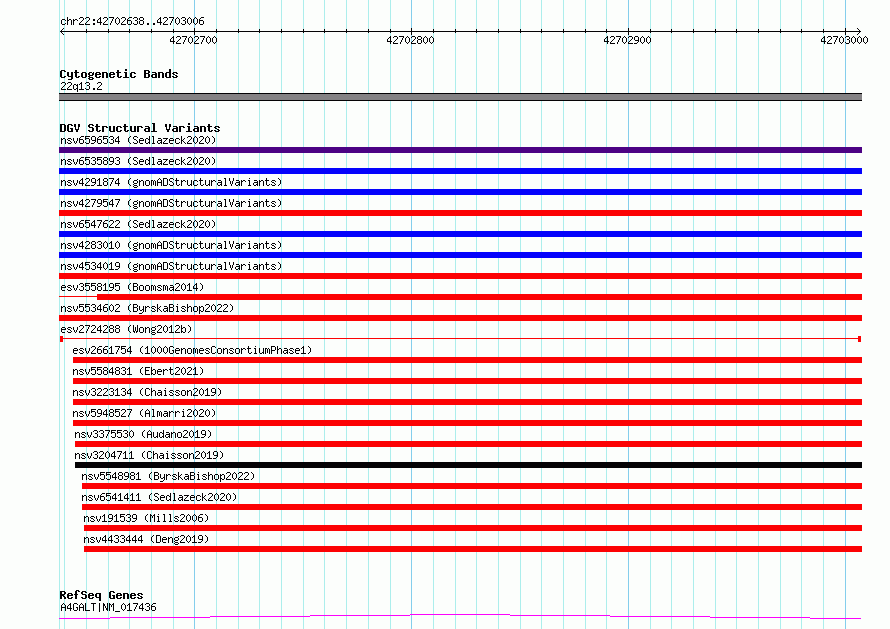Click ruler position 42703000
The height and width of the screenshot is (629, 890).
click(x=844, y=40)
